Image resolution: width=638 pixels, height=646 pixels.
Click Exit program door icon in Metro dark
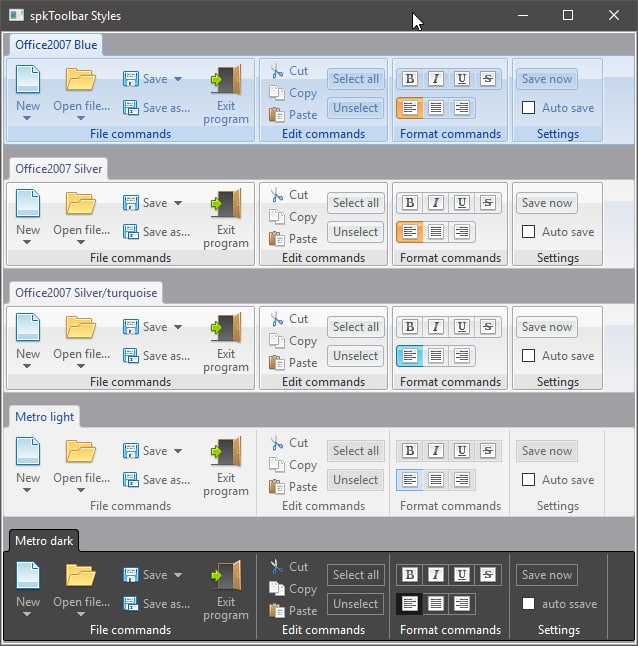pyautogui.click(x=226, y=575)
